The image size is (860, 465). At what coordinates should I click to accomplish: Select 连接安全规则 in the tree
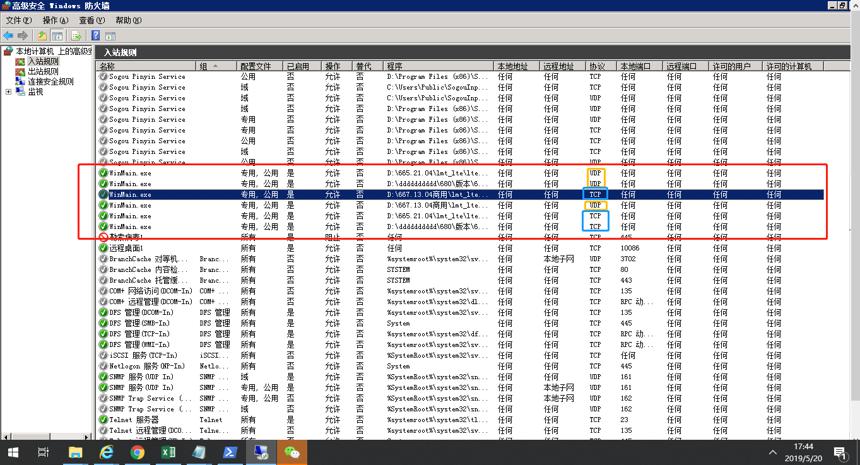[50, 82]
